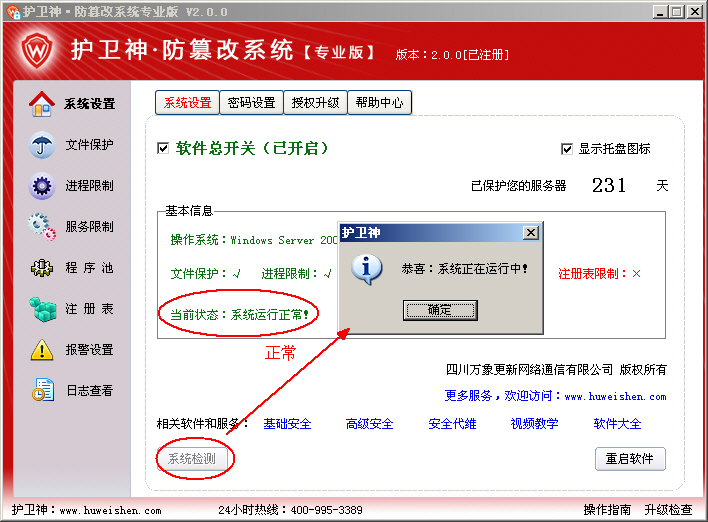Open 进程限制 sidebar label
This screenshot has height=522, width=708.
click(x=89, y=186)
